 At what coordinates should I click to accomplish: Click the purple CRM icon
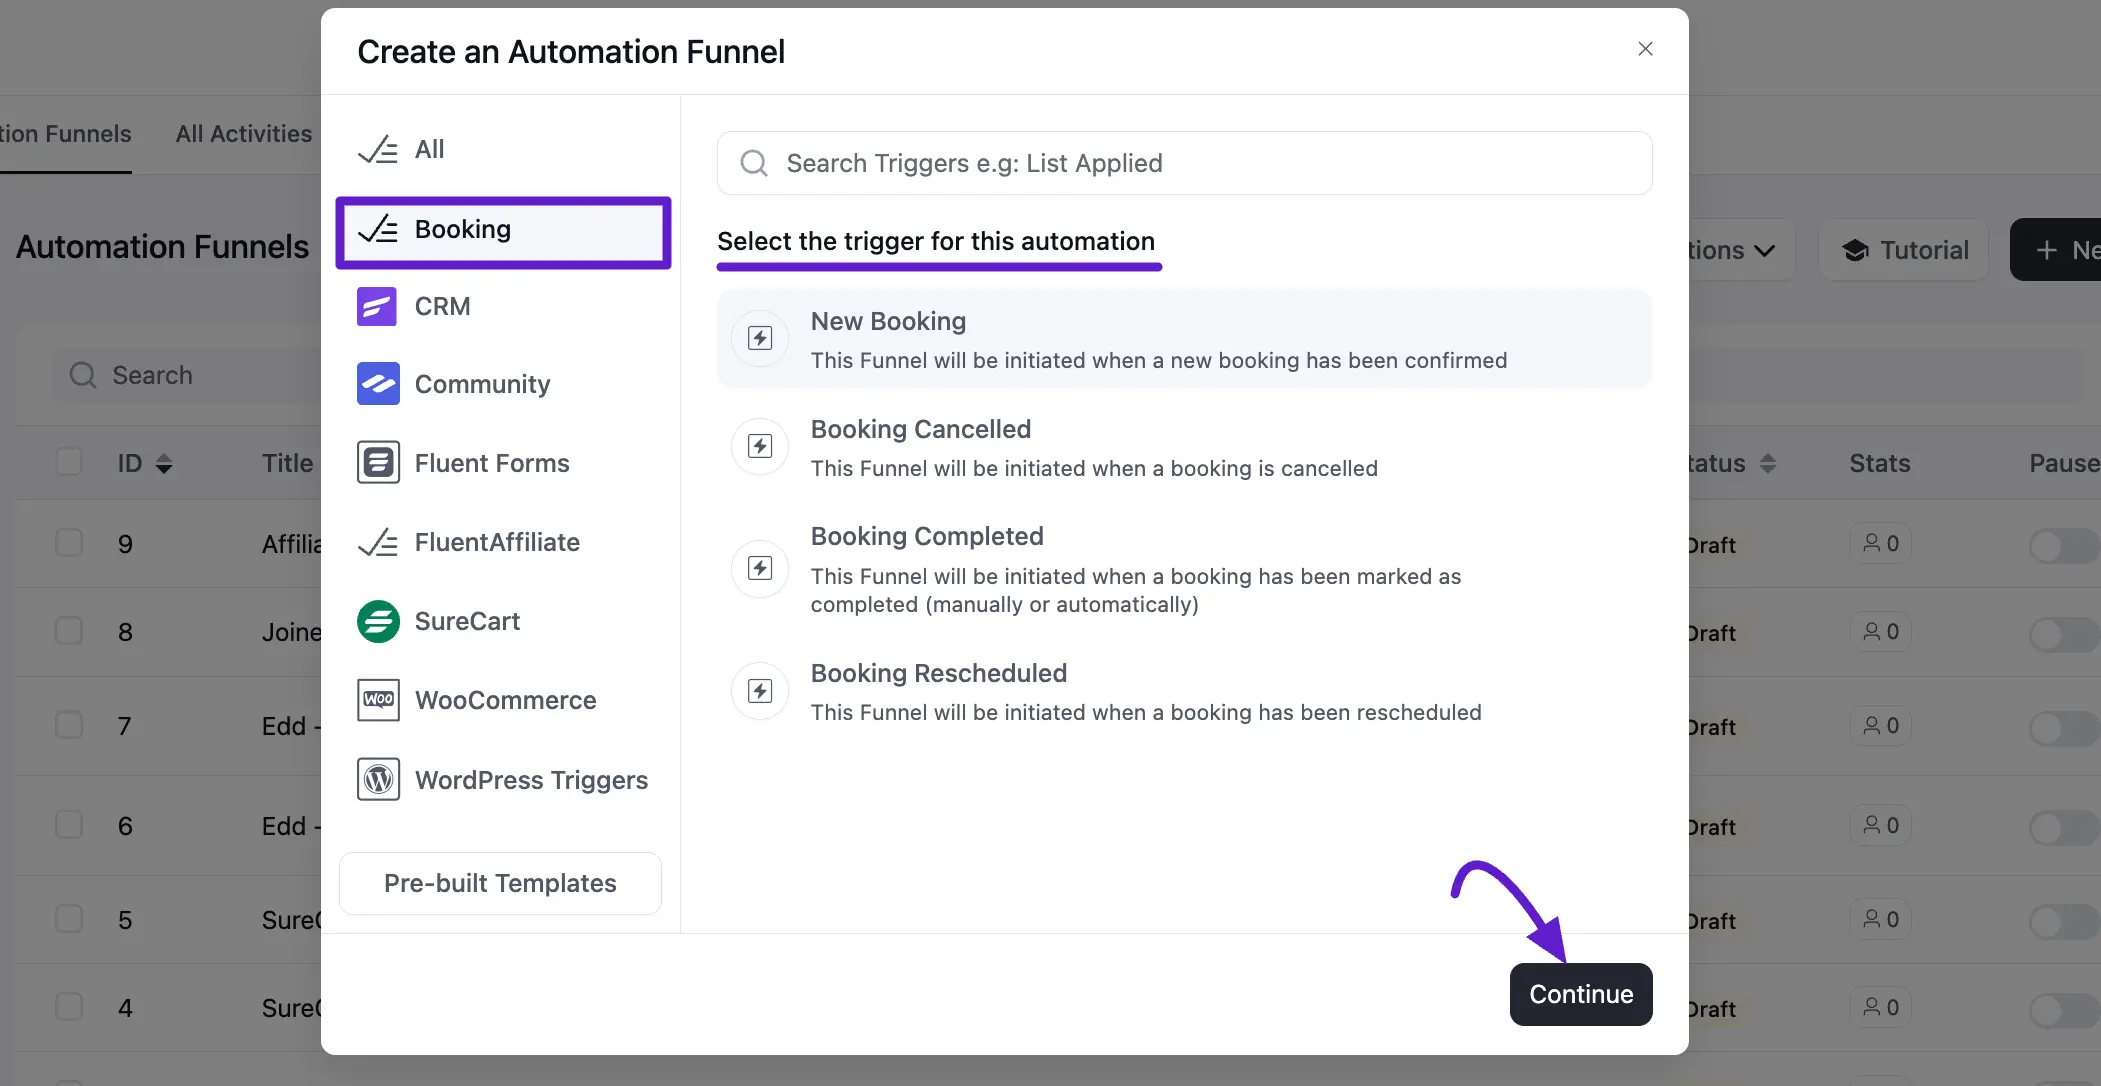coord(378,306)
